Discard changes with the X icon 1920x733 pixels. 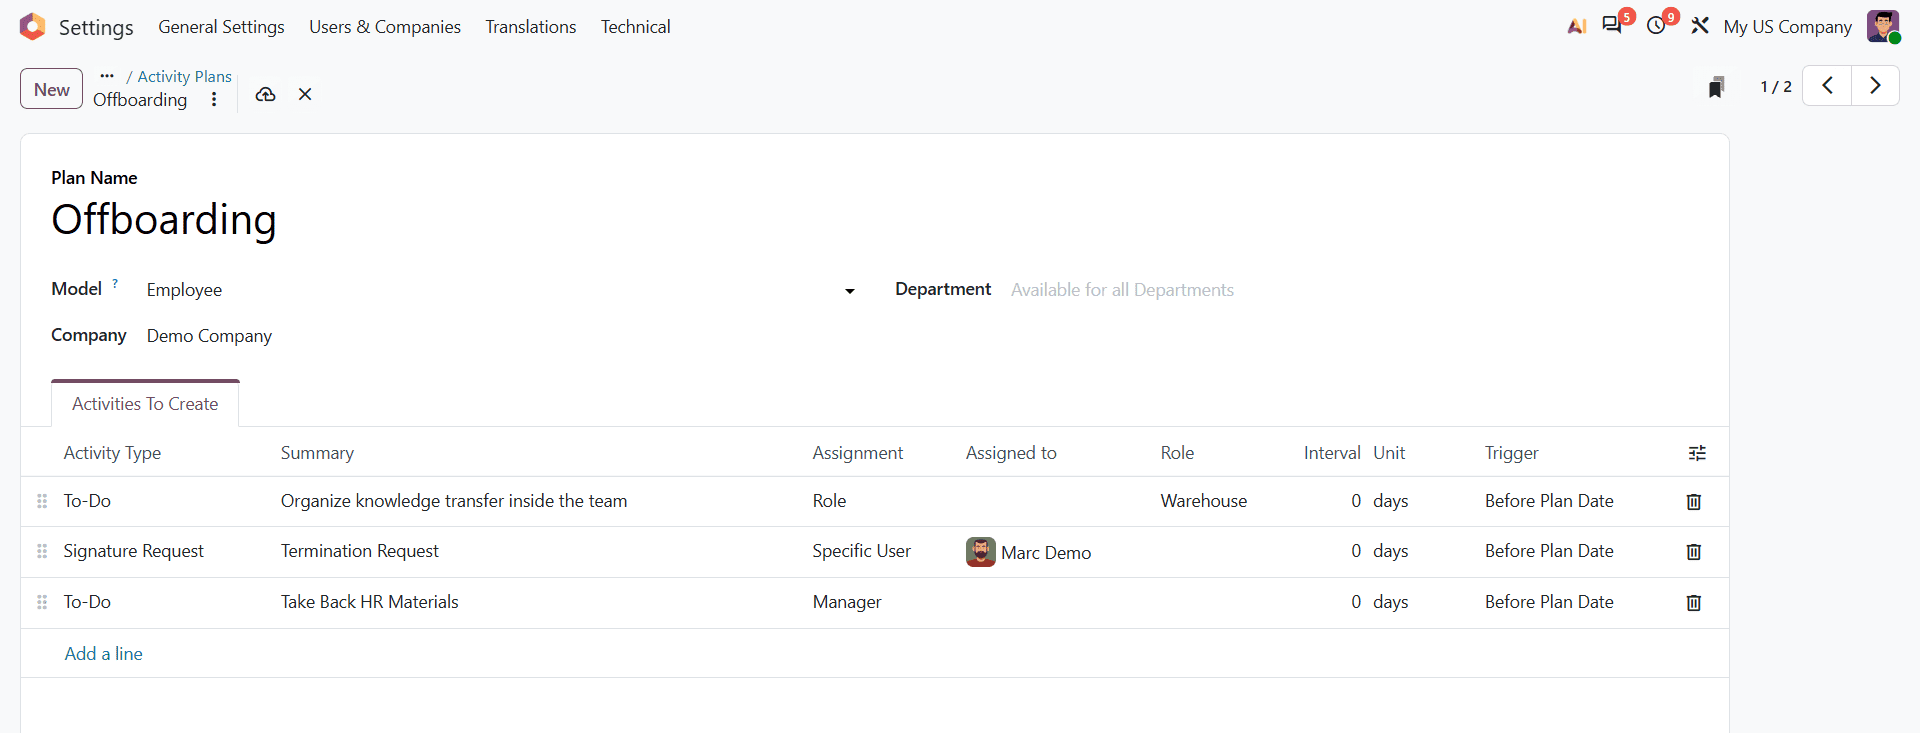pos(305,94)
